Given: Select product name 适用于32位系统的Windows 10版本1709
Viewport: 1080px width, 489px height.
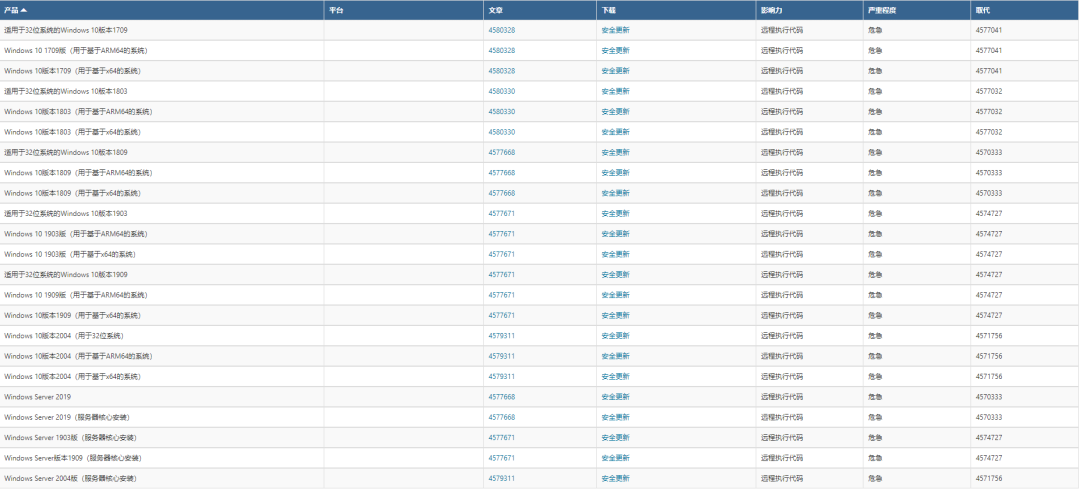Looking at the screenshot, I should pyautogui.click(x=65, y=30).
